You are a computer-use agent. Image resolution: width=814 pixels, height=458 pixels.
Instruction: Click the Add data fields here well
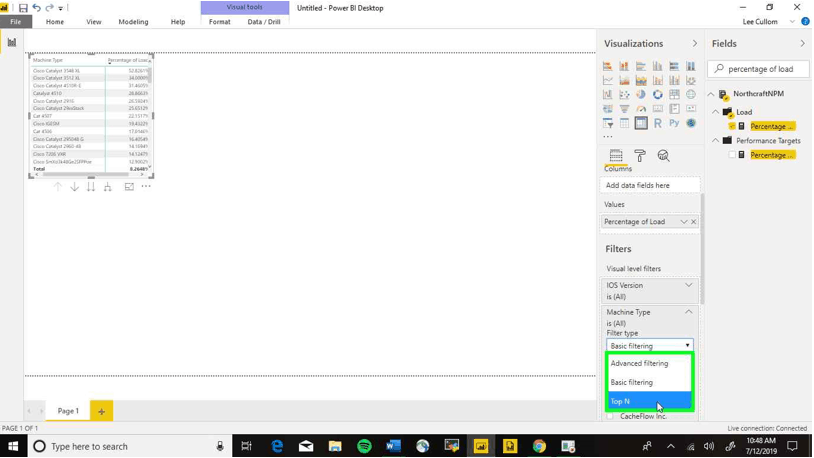click(x=649, y=185)
